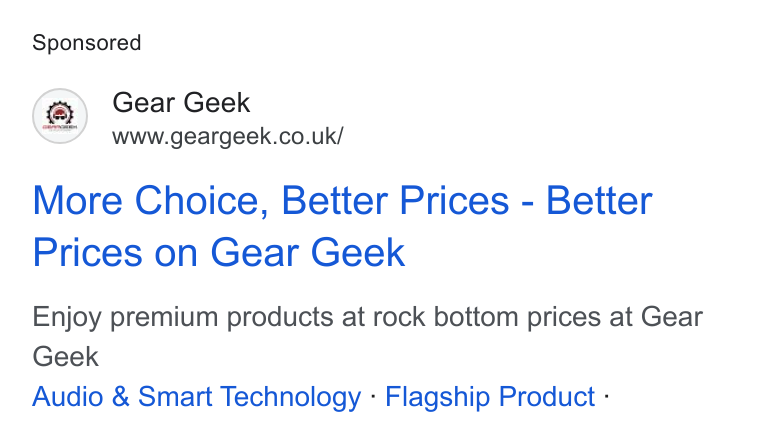
Task: Click the ad description about premium products
Action: click(367, 337)
